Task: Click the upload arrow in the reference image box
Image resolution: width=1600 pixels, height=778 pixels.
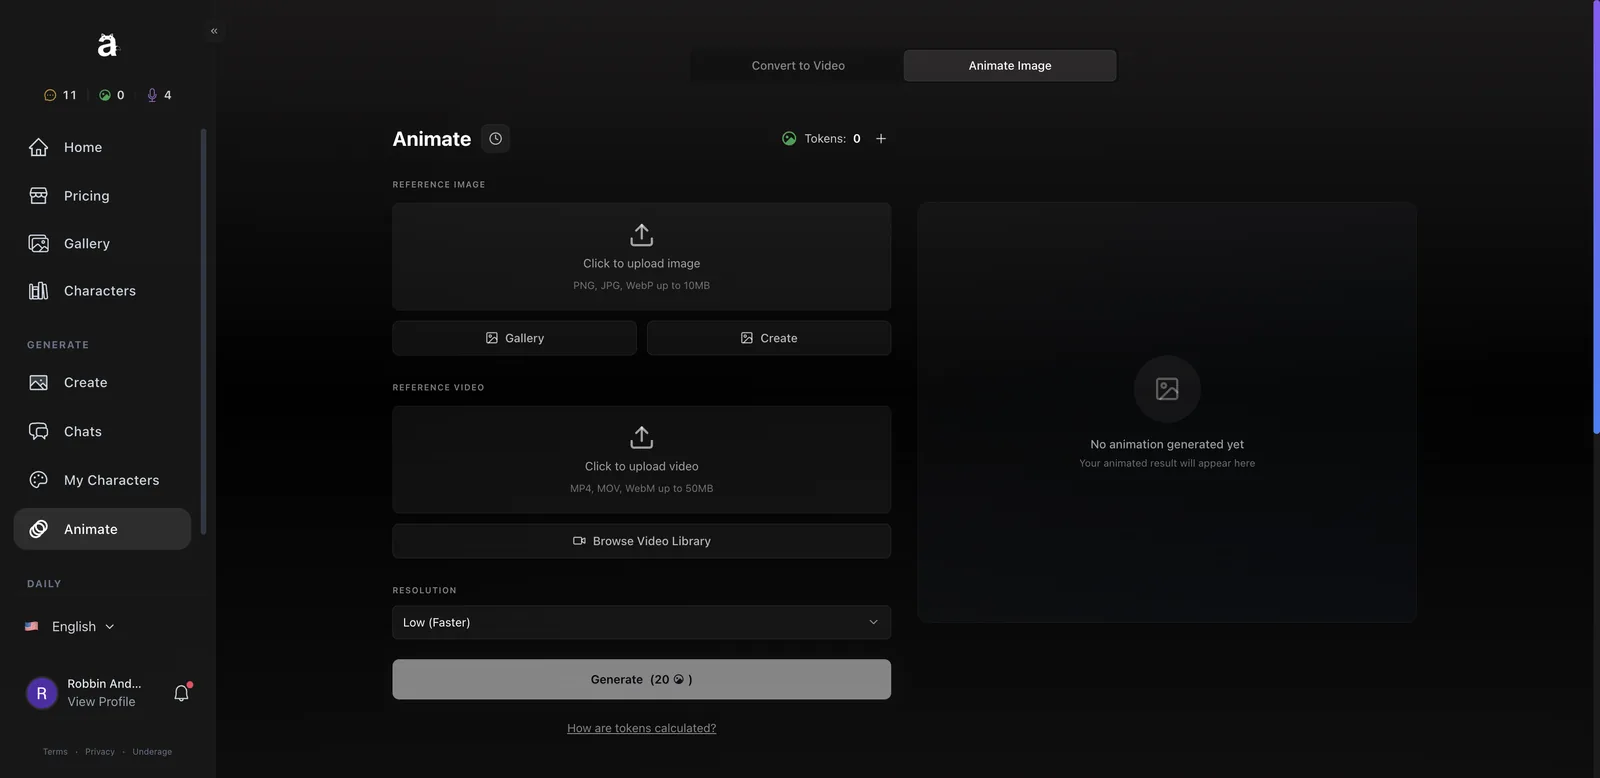Action: point(642,235)
